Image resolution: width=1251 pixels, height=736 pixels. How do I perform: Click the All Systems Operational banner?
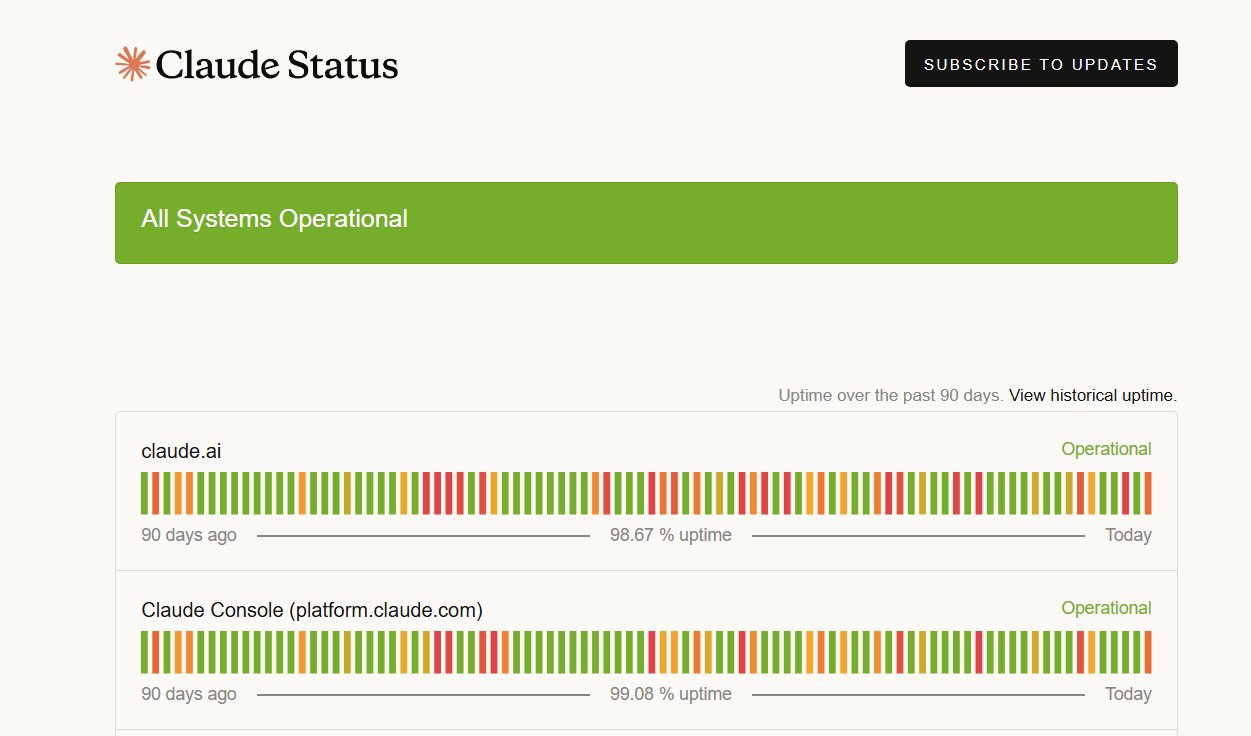tap(646, 223)
